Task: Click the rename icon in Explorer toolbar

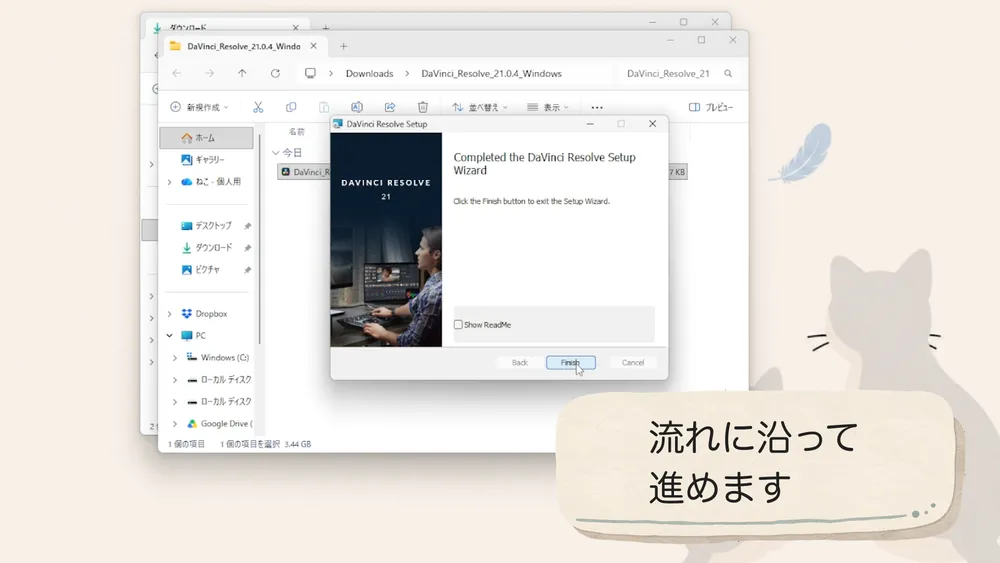Action: click(x=357, y=107)
